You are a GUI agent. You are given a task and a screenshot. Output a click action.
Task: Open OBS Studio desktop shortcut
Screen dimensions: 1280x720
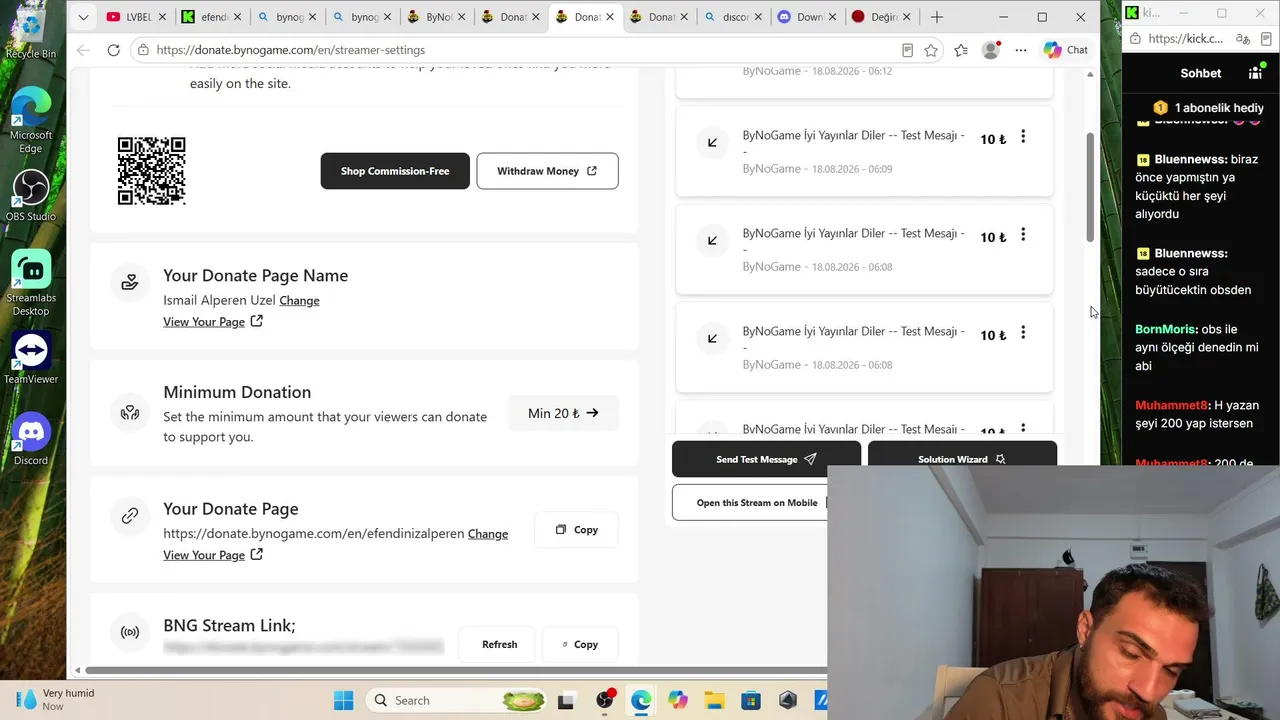[31, 196]
